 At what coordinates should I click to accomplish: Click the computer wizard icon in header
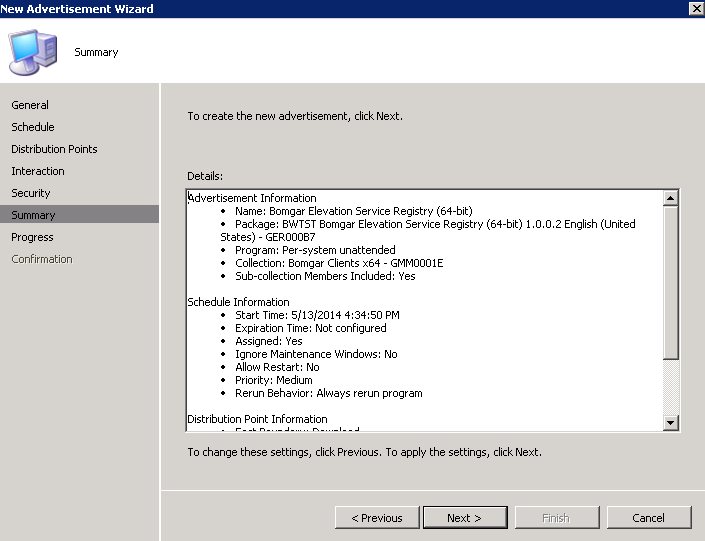[33, 52]
